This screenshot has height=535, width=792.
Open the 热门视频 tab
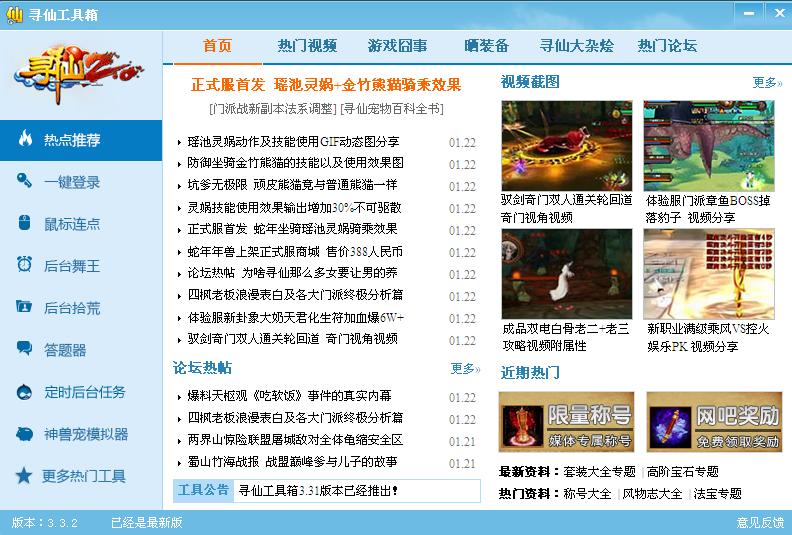(x=307, y=46)
